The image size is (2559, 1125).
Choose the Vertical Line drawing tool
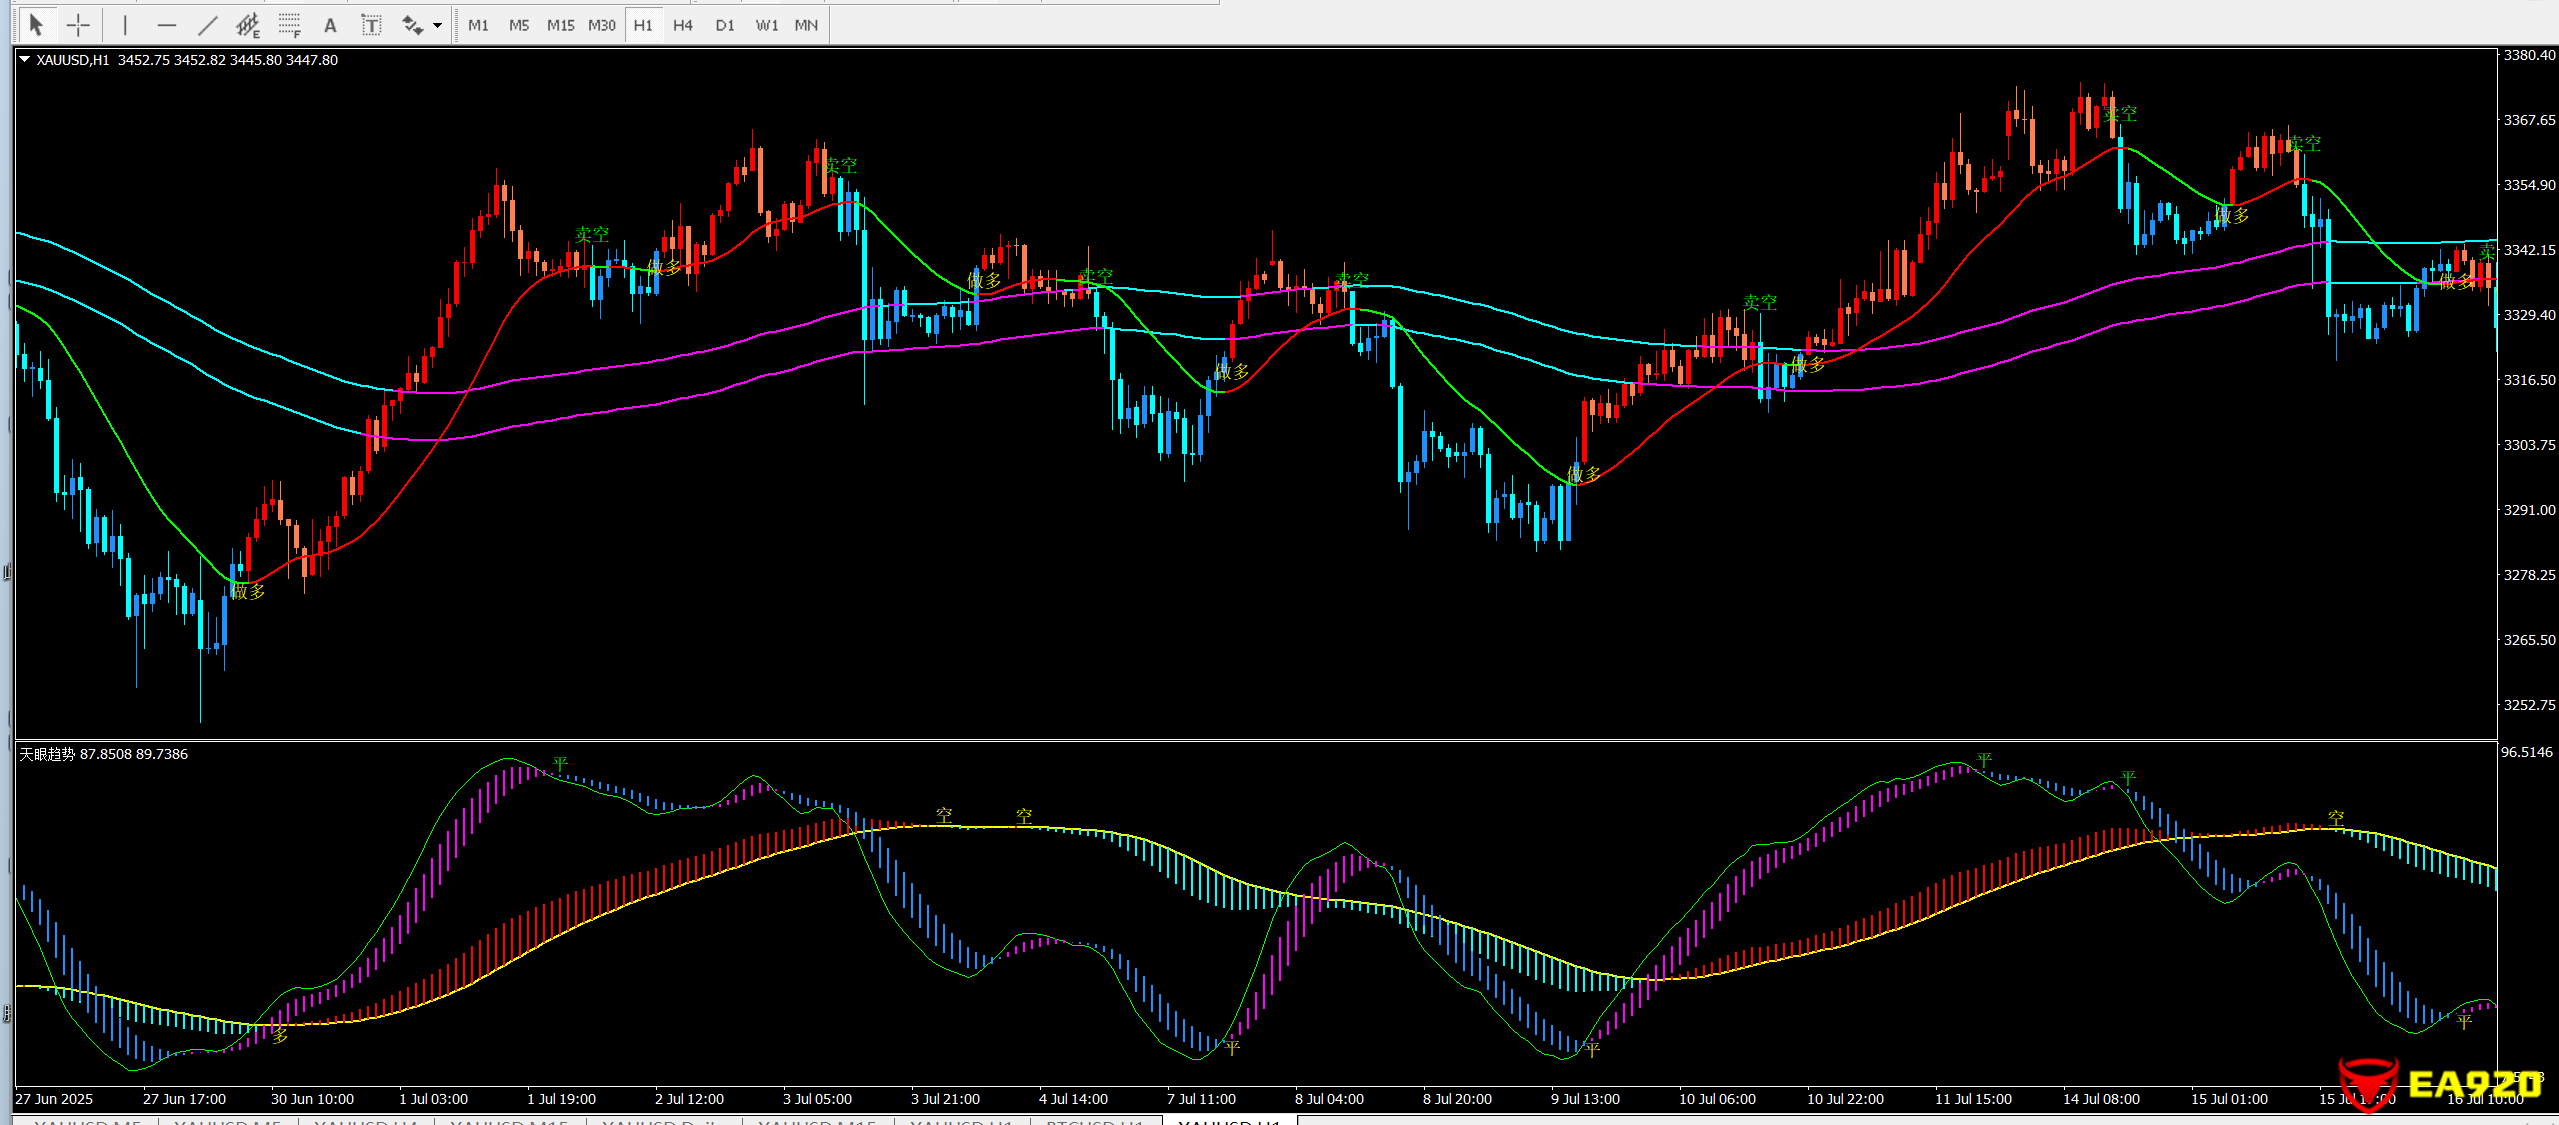125,25
